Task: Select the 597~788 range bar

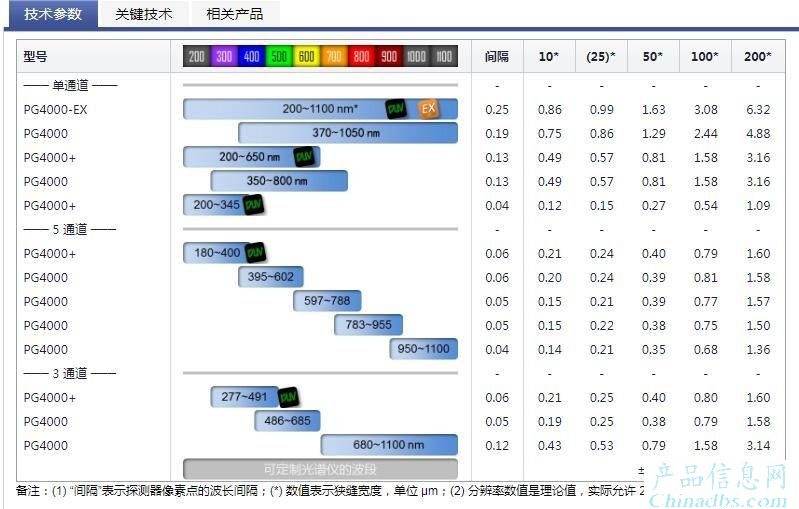Action: [x=327, y=301]
